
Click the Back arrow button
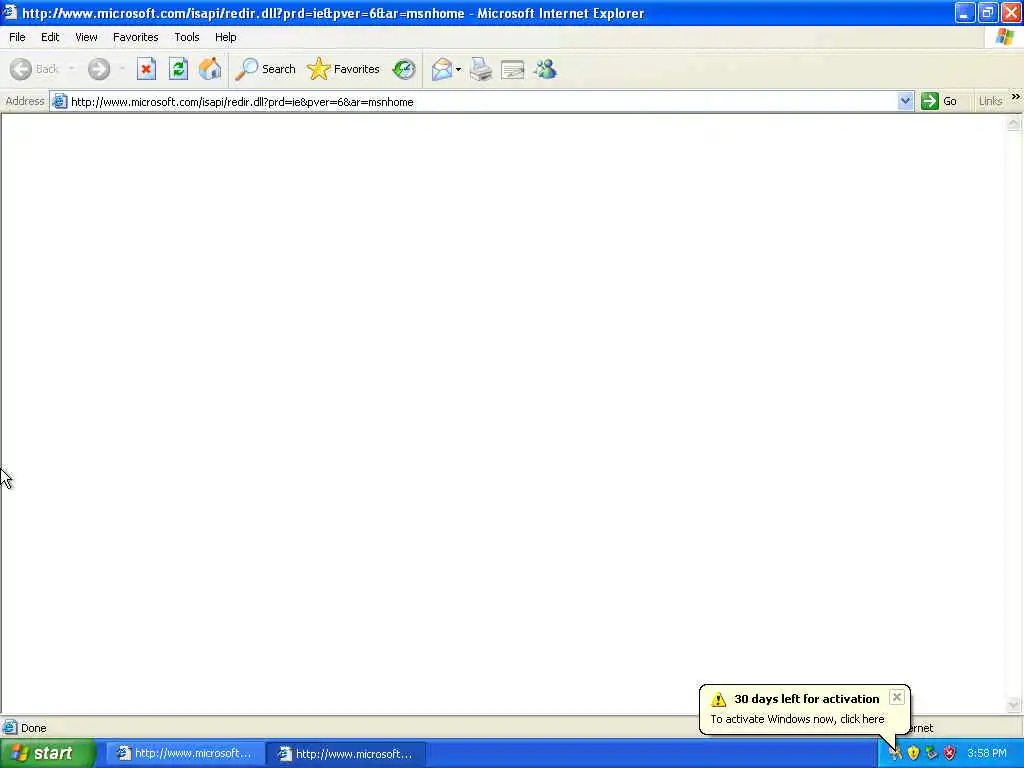tap(22, 69)
